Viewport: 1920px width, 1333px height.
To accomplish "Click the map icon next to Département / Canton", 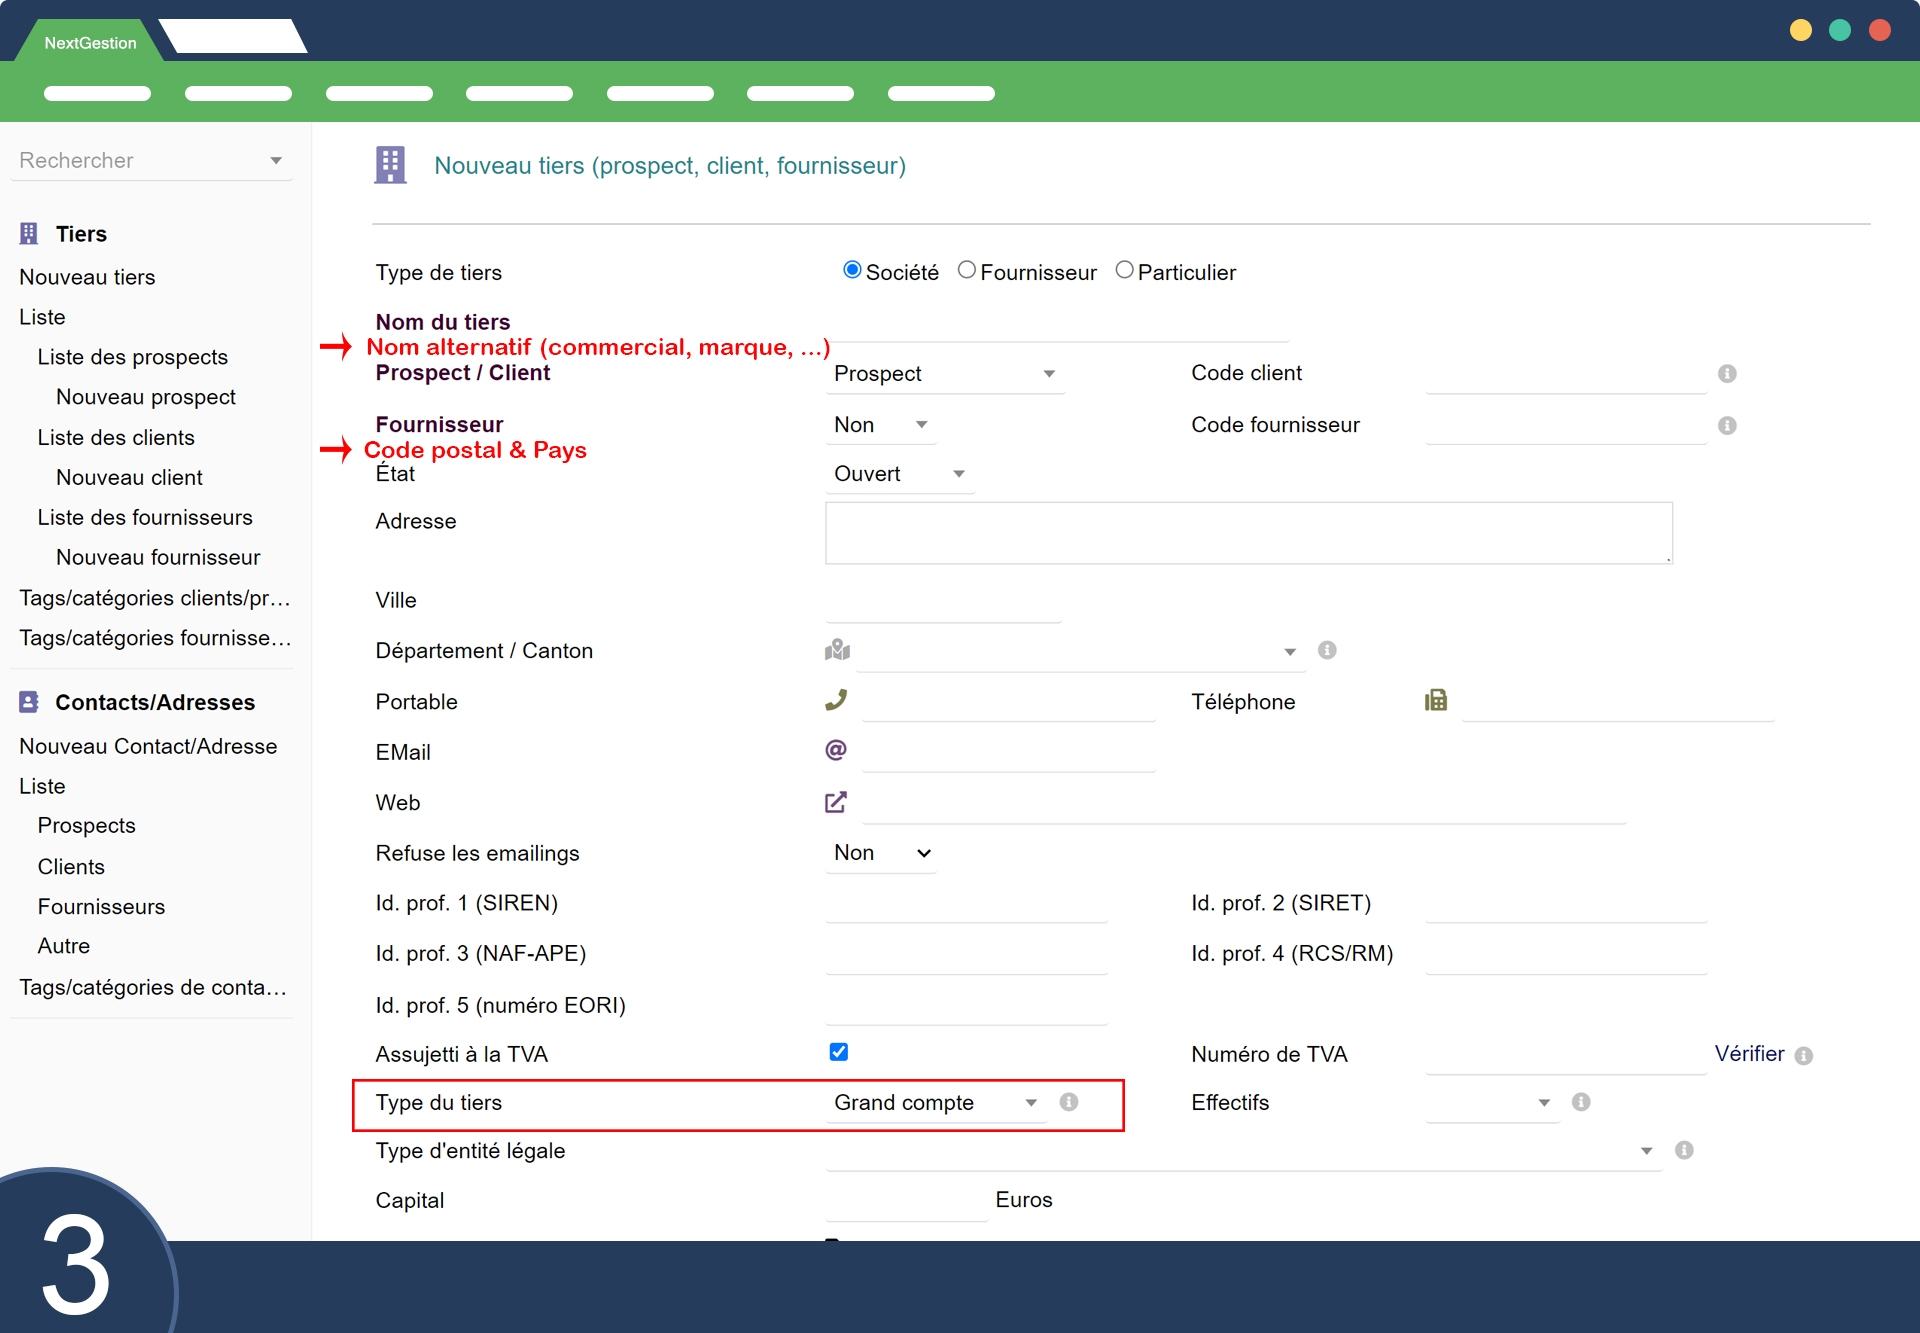I will pyautogui.click(x=837, y=650).
